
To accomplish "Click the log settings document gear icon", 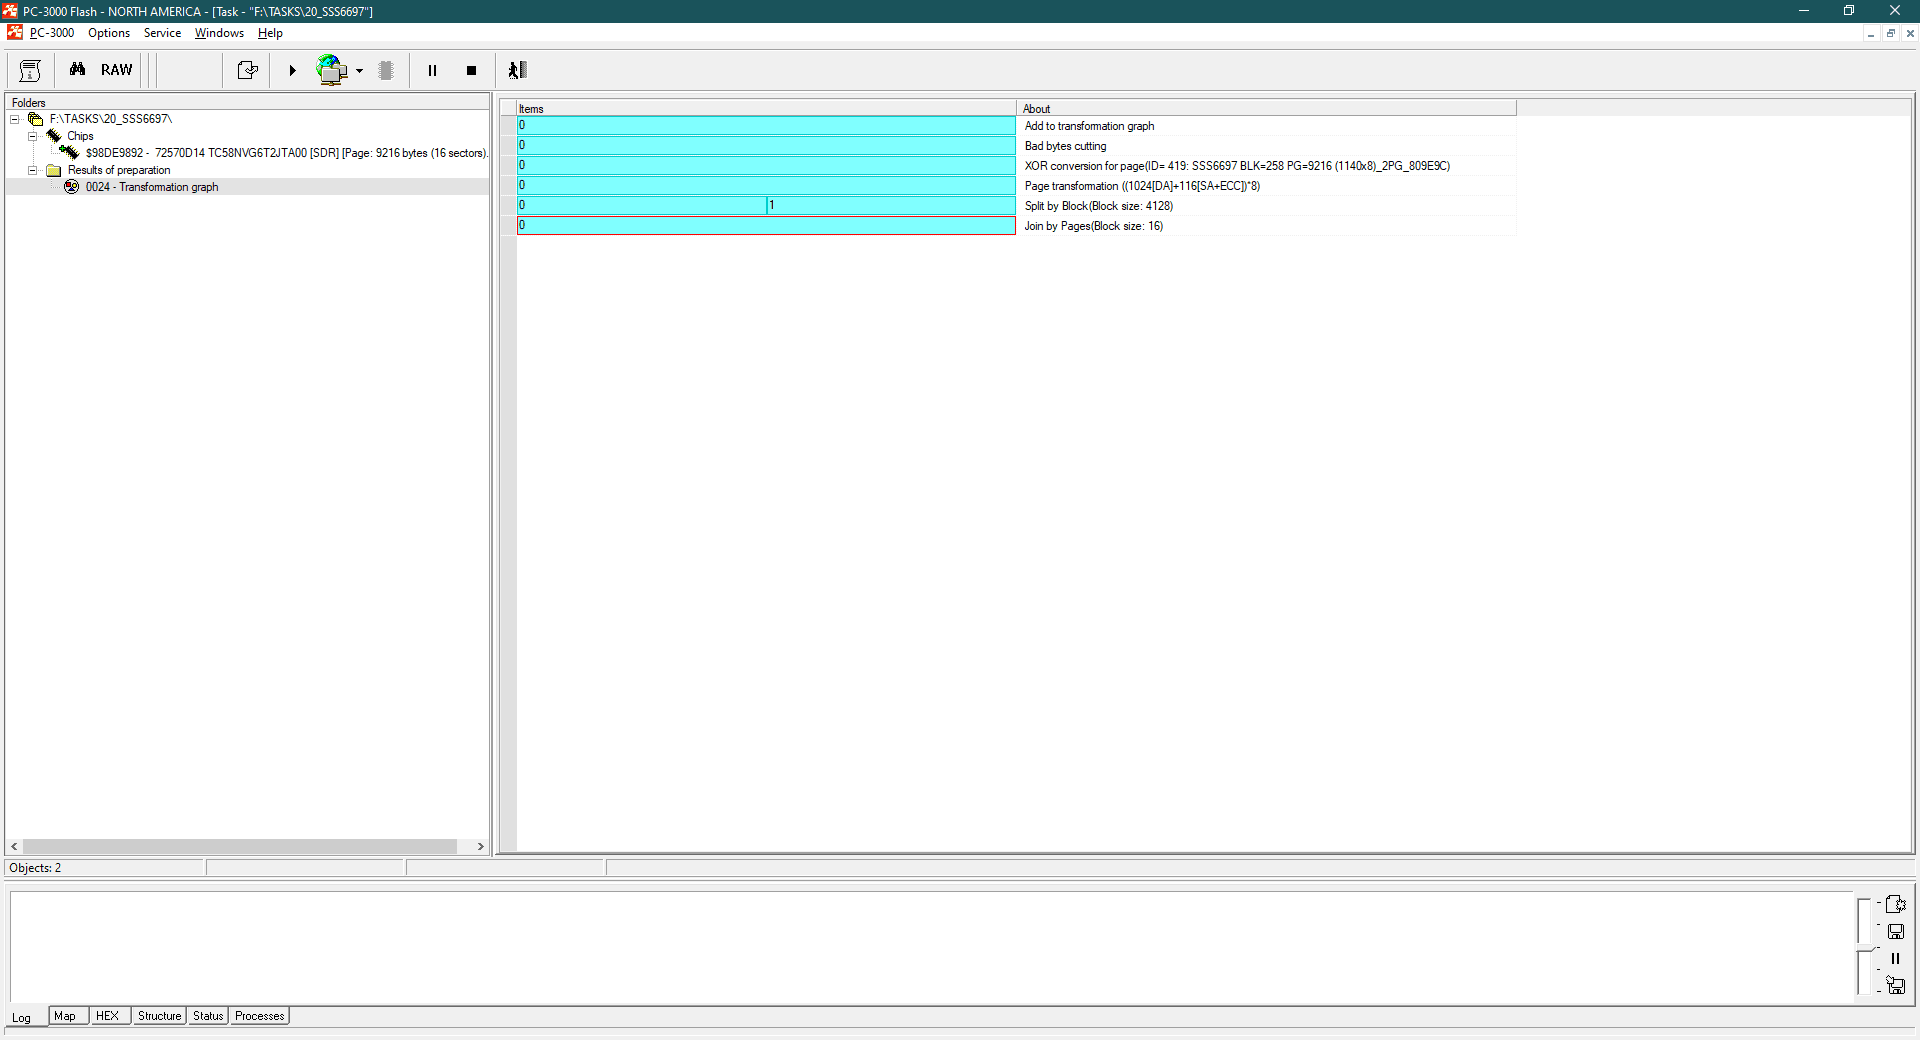I will (x=1895, y=904).
